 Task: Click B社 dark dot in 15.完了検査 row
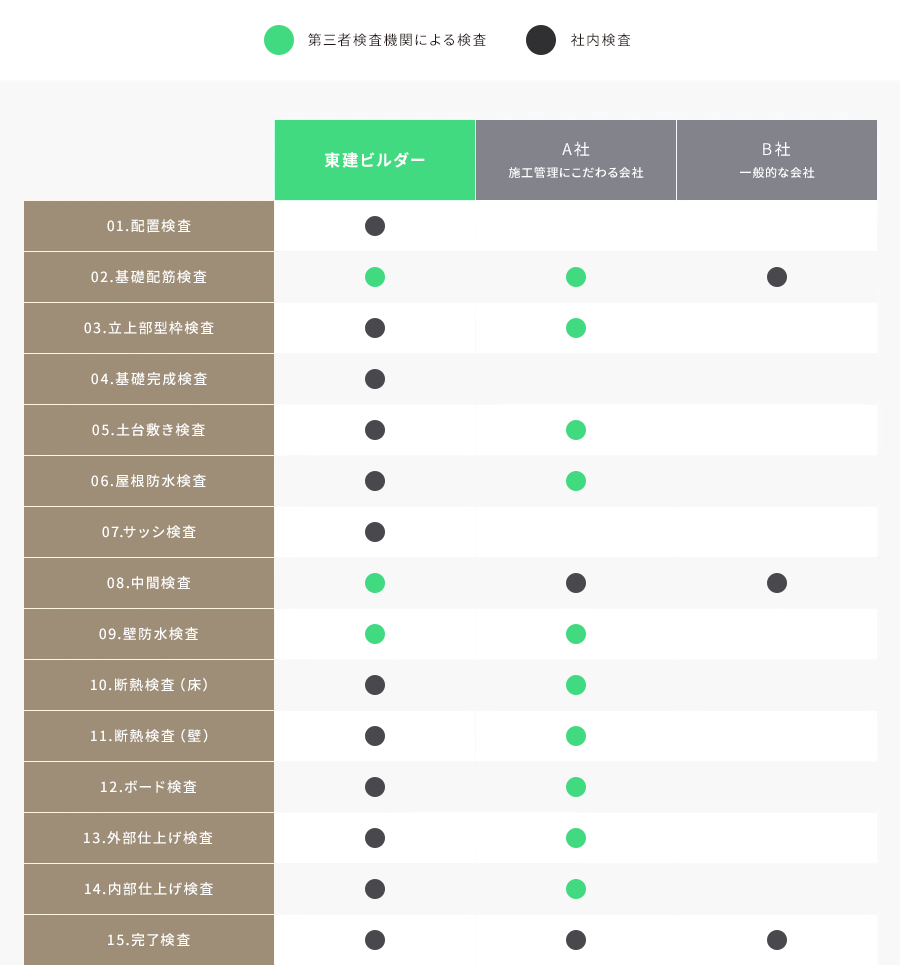tap(777, 940)
